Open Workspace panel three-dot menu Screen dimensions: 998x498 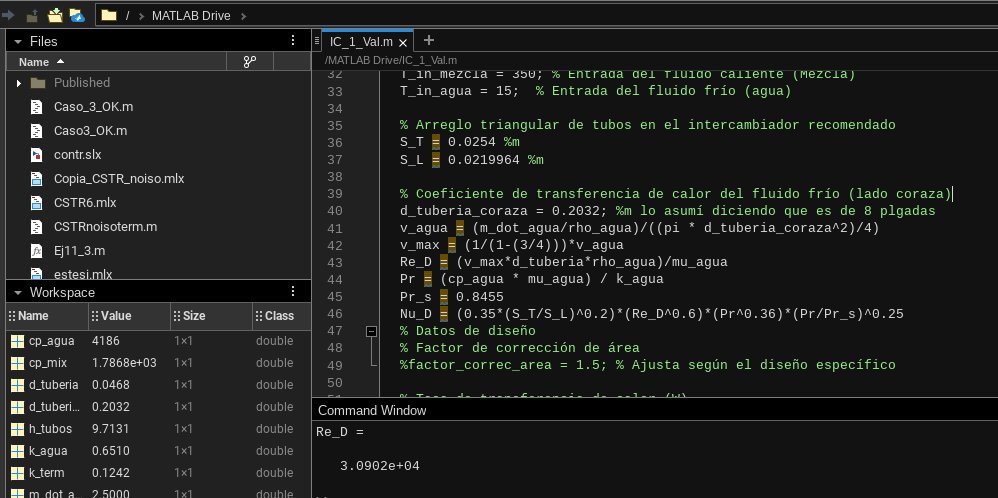pos(293,292)
